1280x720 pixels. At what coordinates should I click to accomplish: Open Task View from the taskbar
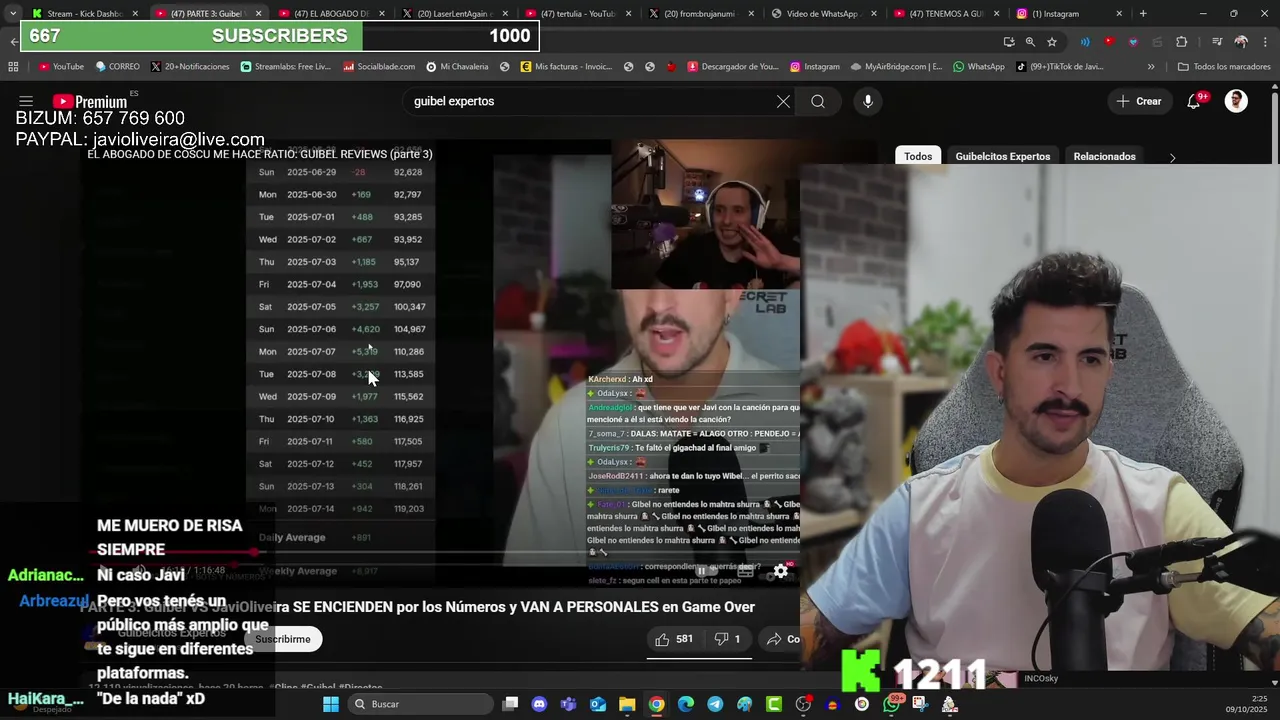coord(510,704)
